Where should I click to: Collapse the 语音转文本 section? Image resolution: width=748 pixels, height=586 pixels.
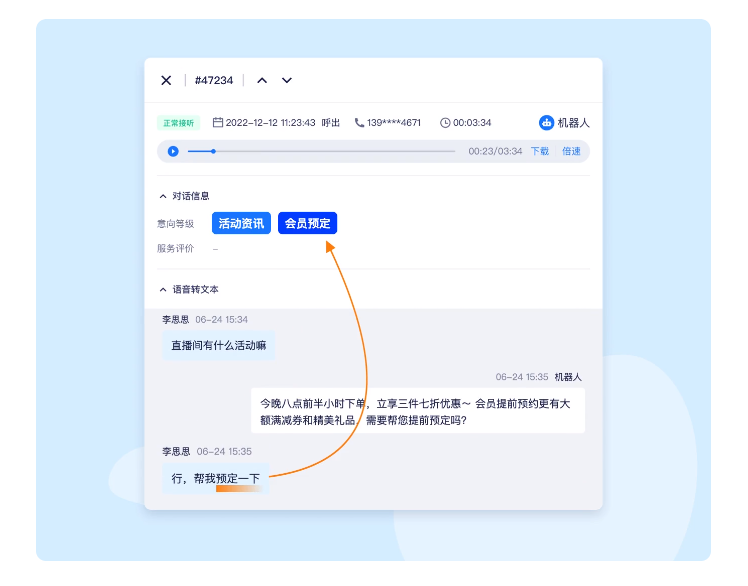(163, 290)
